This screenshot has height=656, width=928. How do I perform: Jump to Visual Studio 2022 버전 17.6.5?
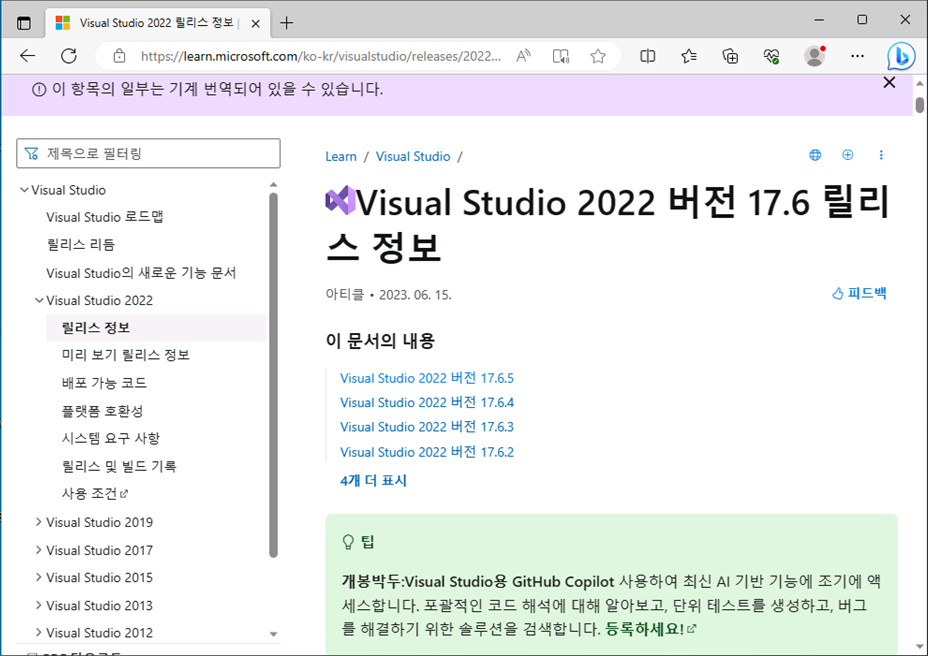click(427, 378)
